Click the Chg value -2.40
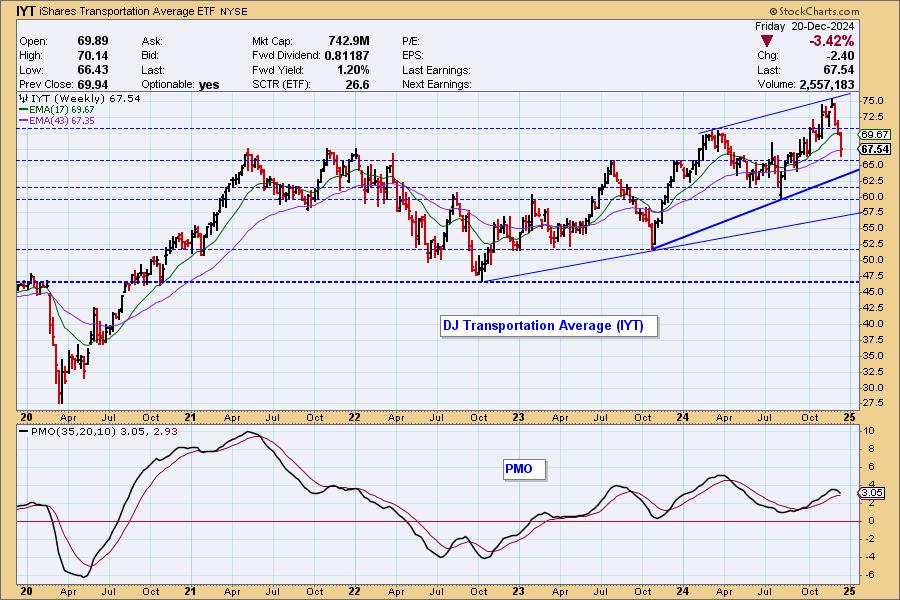The image size is (900, 600). pyautogui.click(x=840, y=56)
